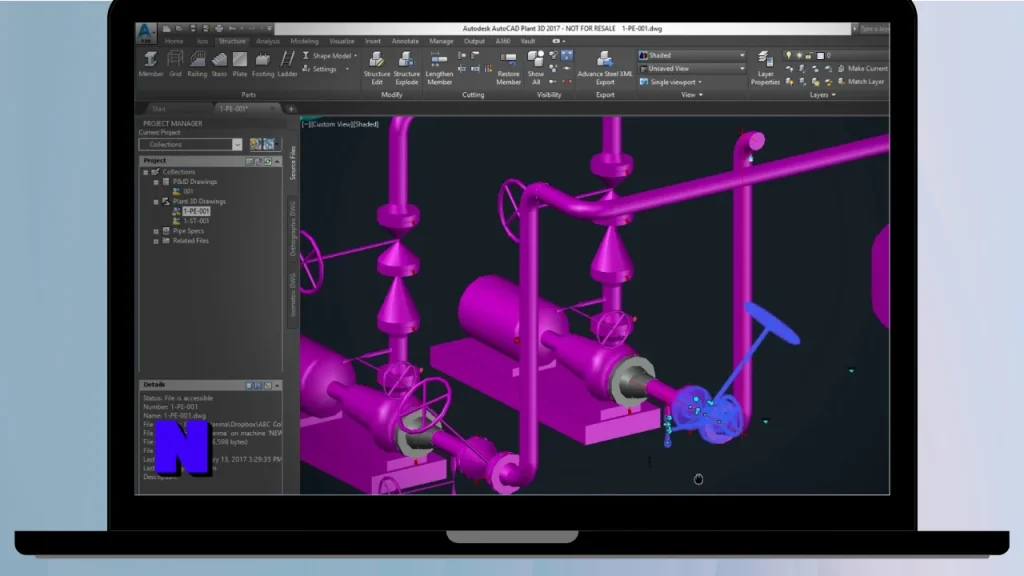Select the Grid structure tool
This screenshot has height=576, width=1024.
coord(175,64)
